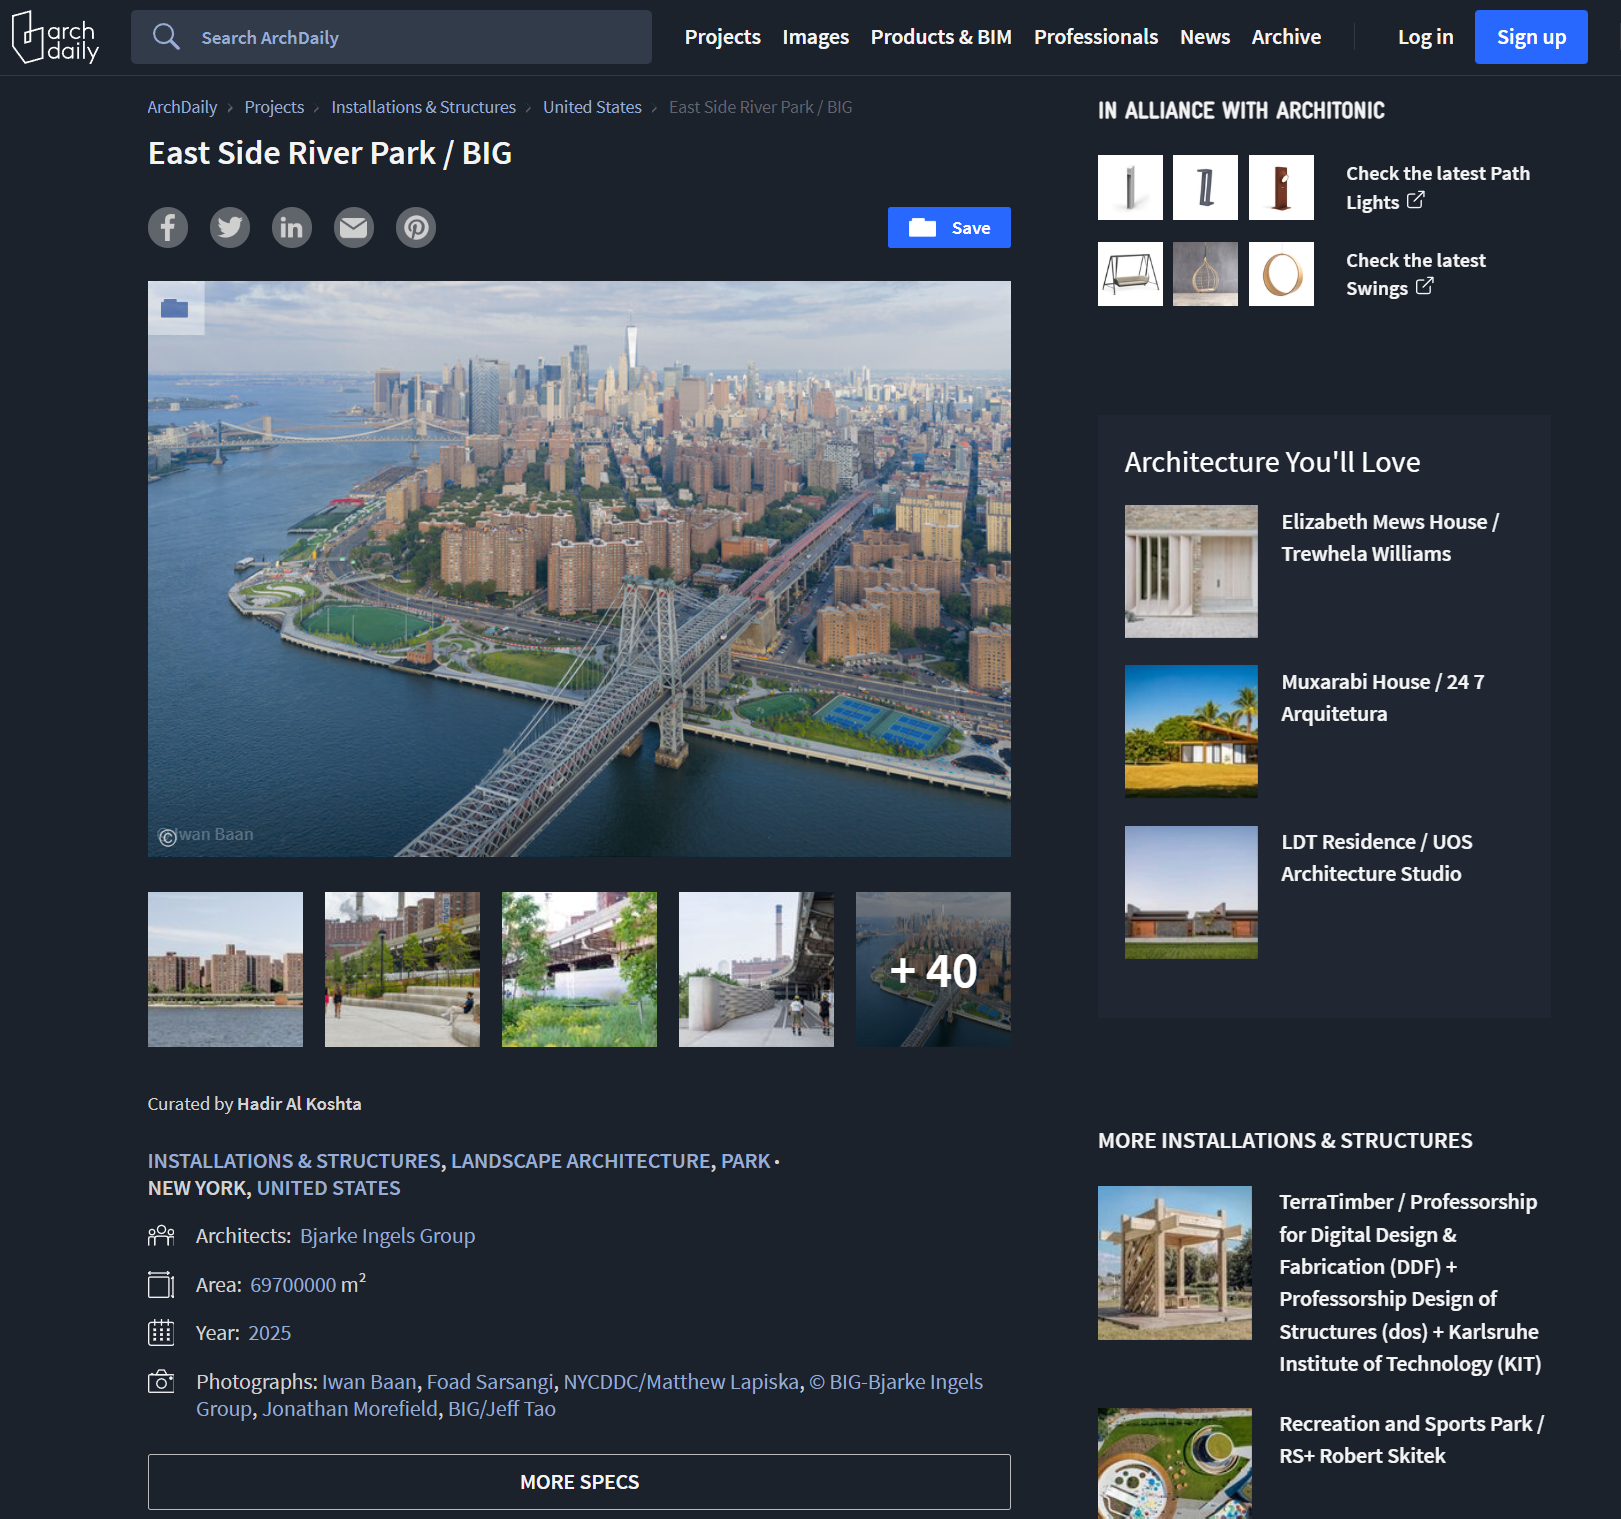Open Muxarabi House thumbnail
The width and height of the screenshot is (1621, 1519).
pyautogui.click(x=1191, y=731)
